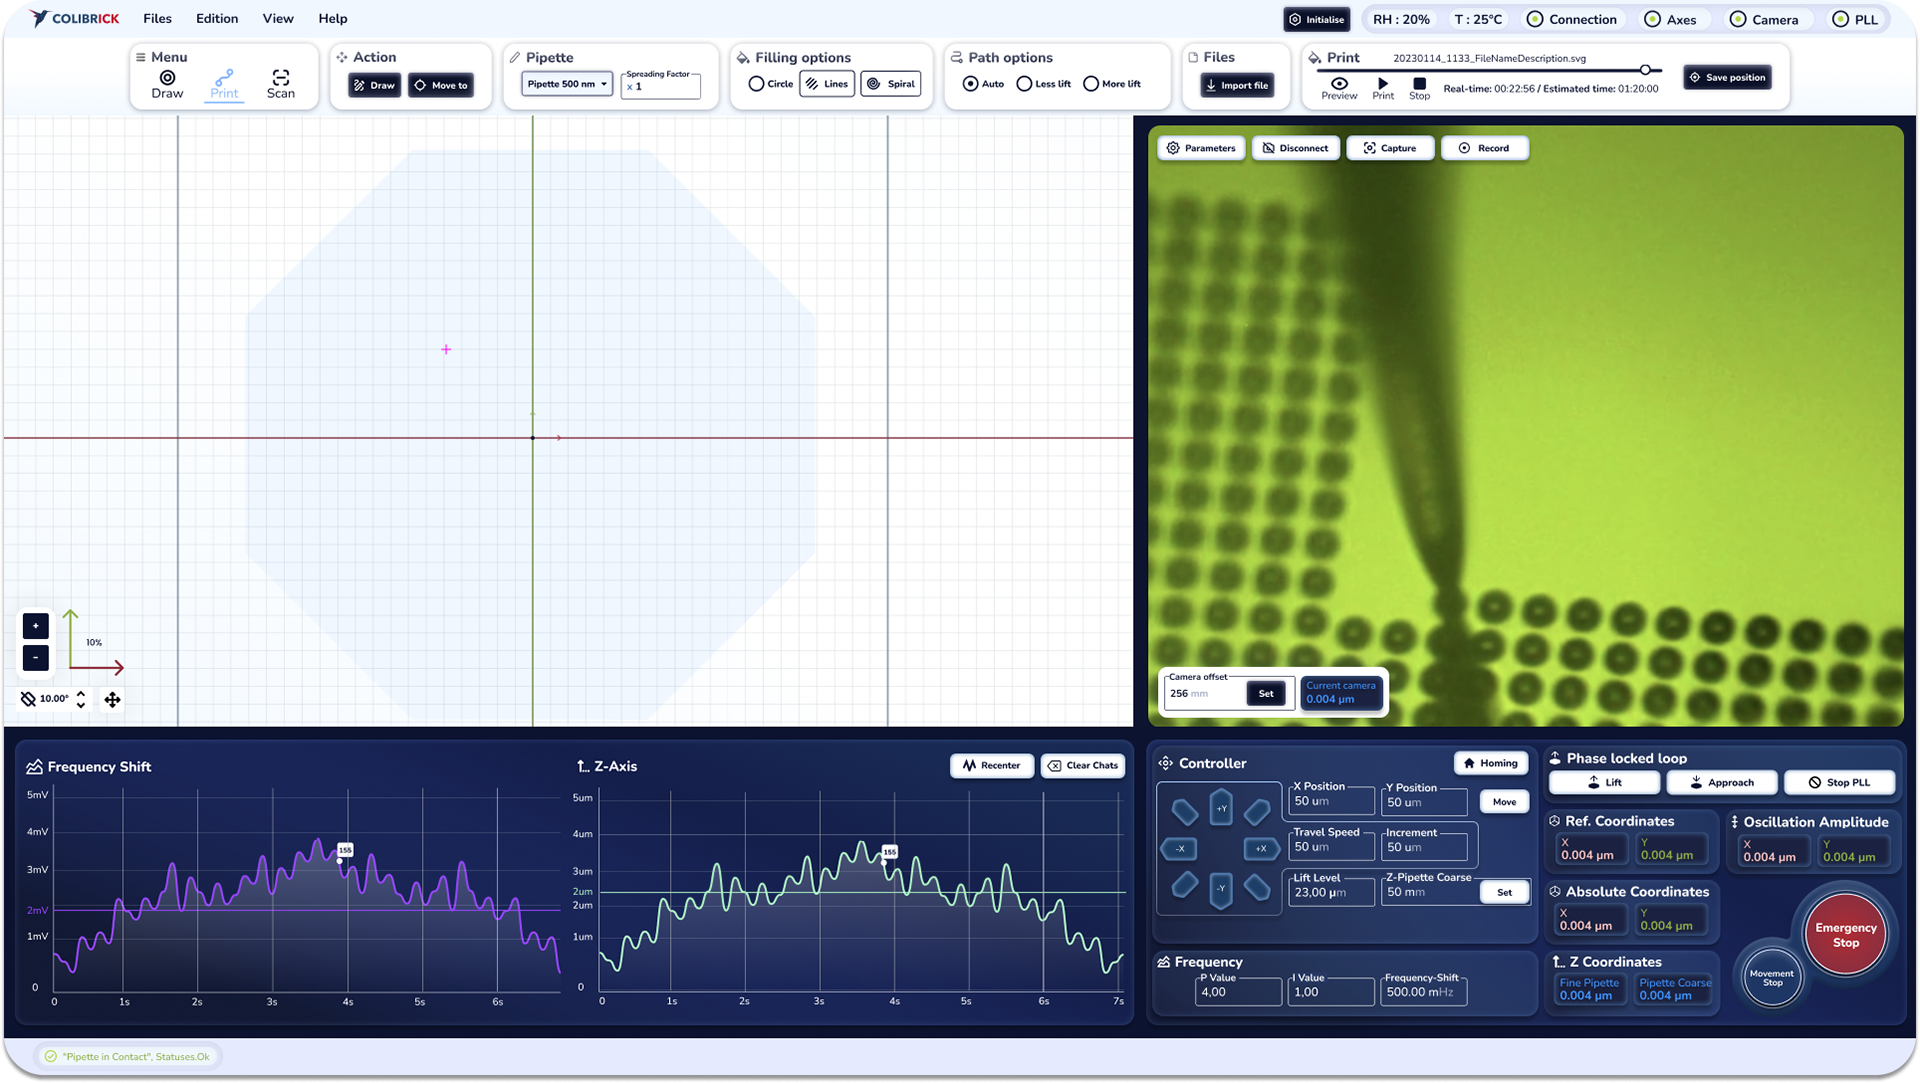Open the Edition menu
The width and height of the screenshot is (1920, 1083).
click(217, 19)
